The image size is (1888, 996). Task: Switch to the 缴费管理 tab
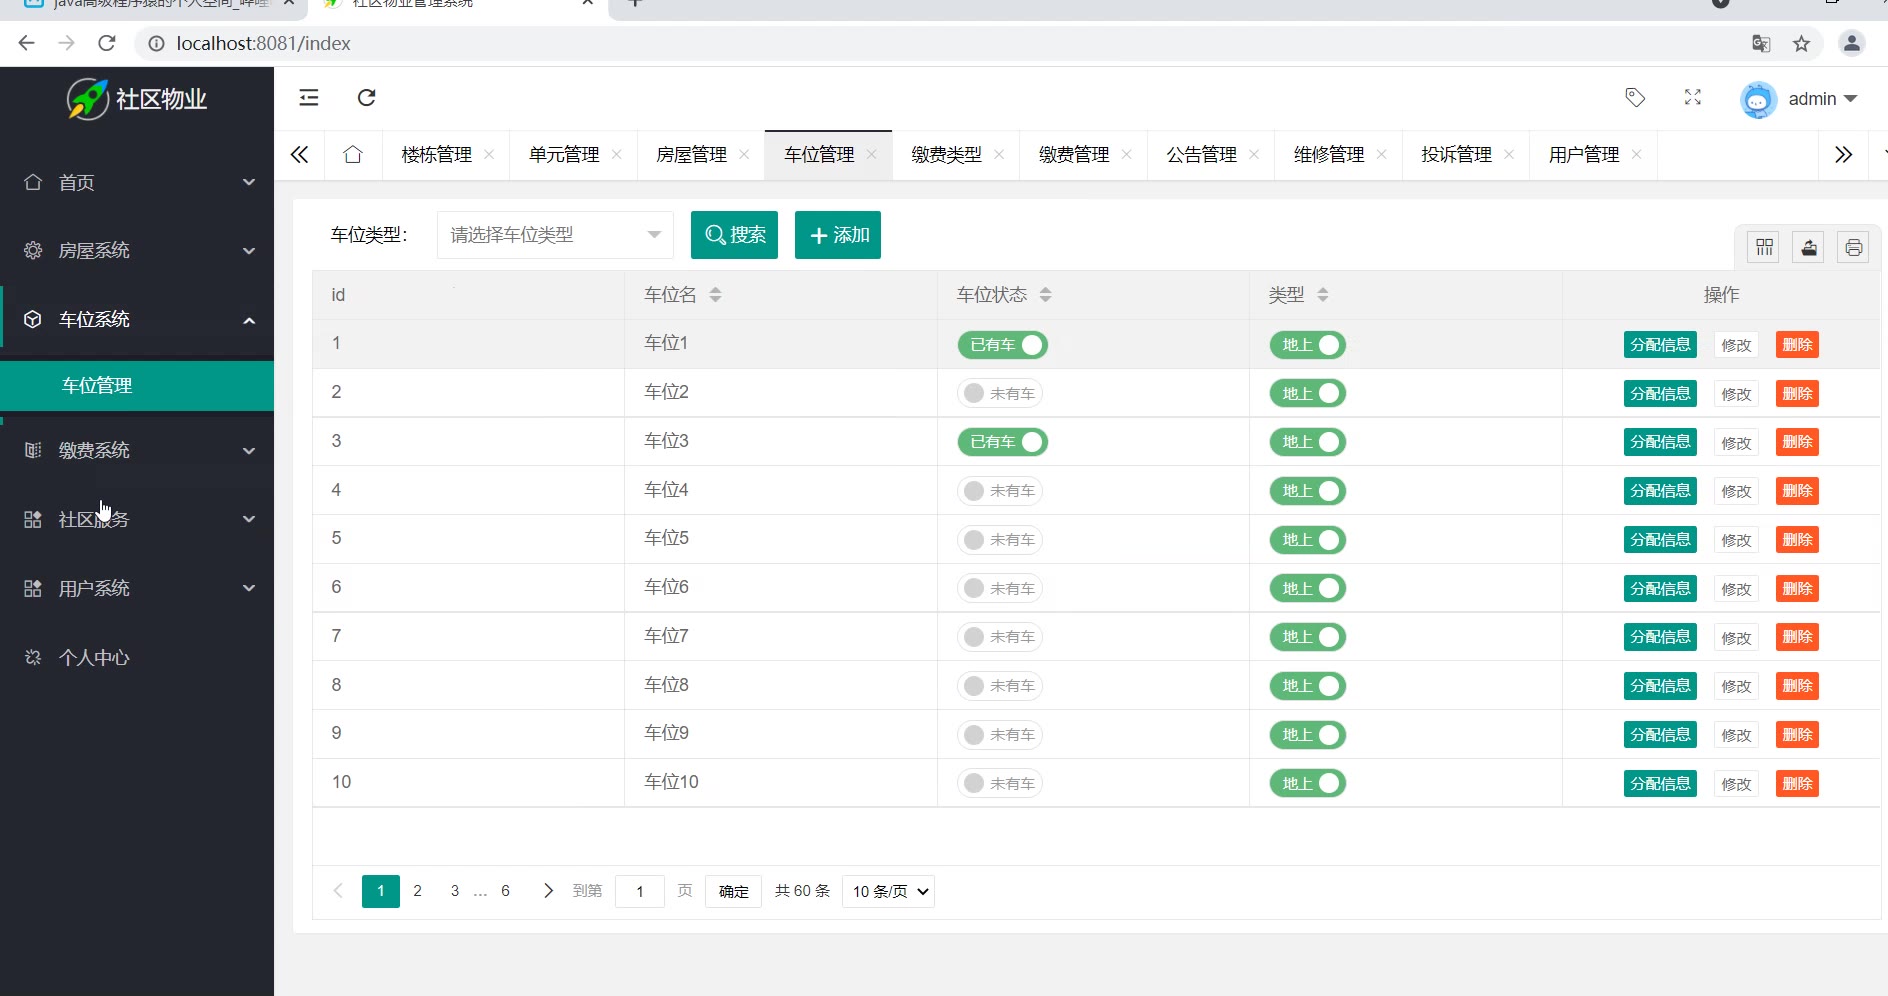click(x=1074, y=155)
